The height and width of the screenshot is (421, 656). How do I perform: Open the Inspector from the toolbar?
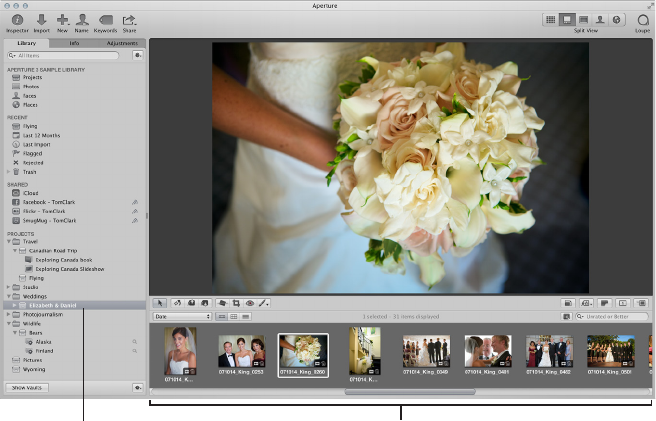click(x=17, y=20)
